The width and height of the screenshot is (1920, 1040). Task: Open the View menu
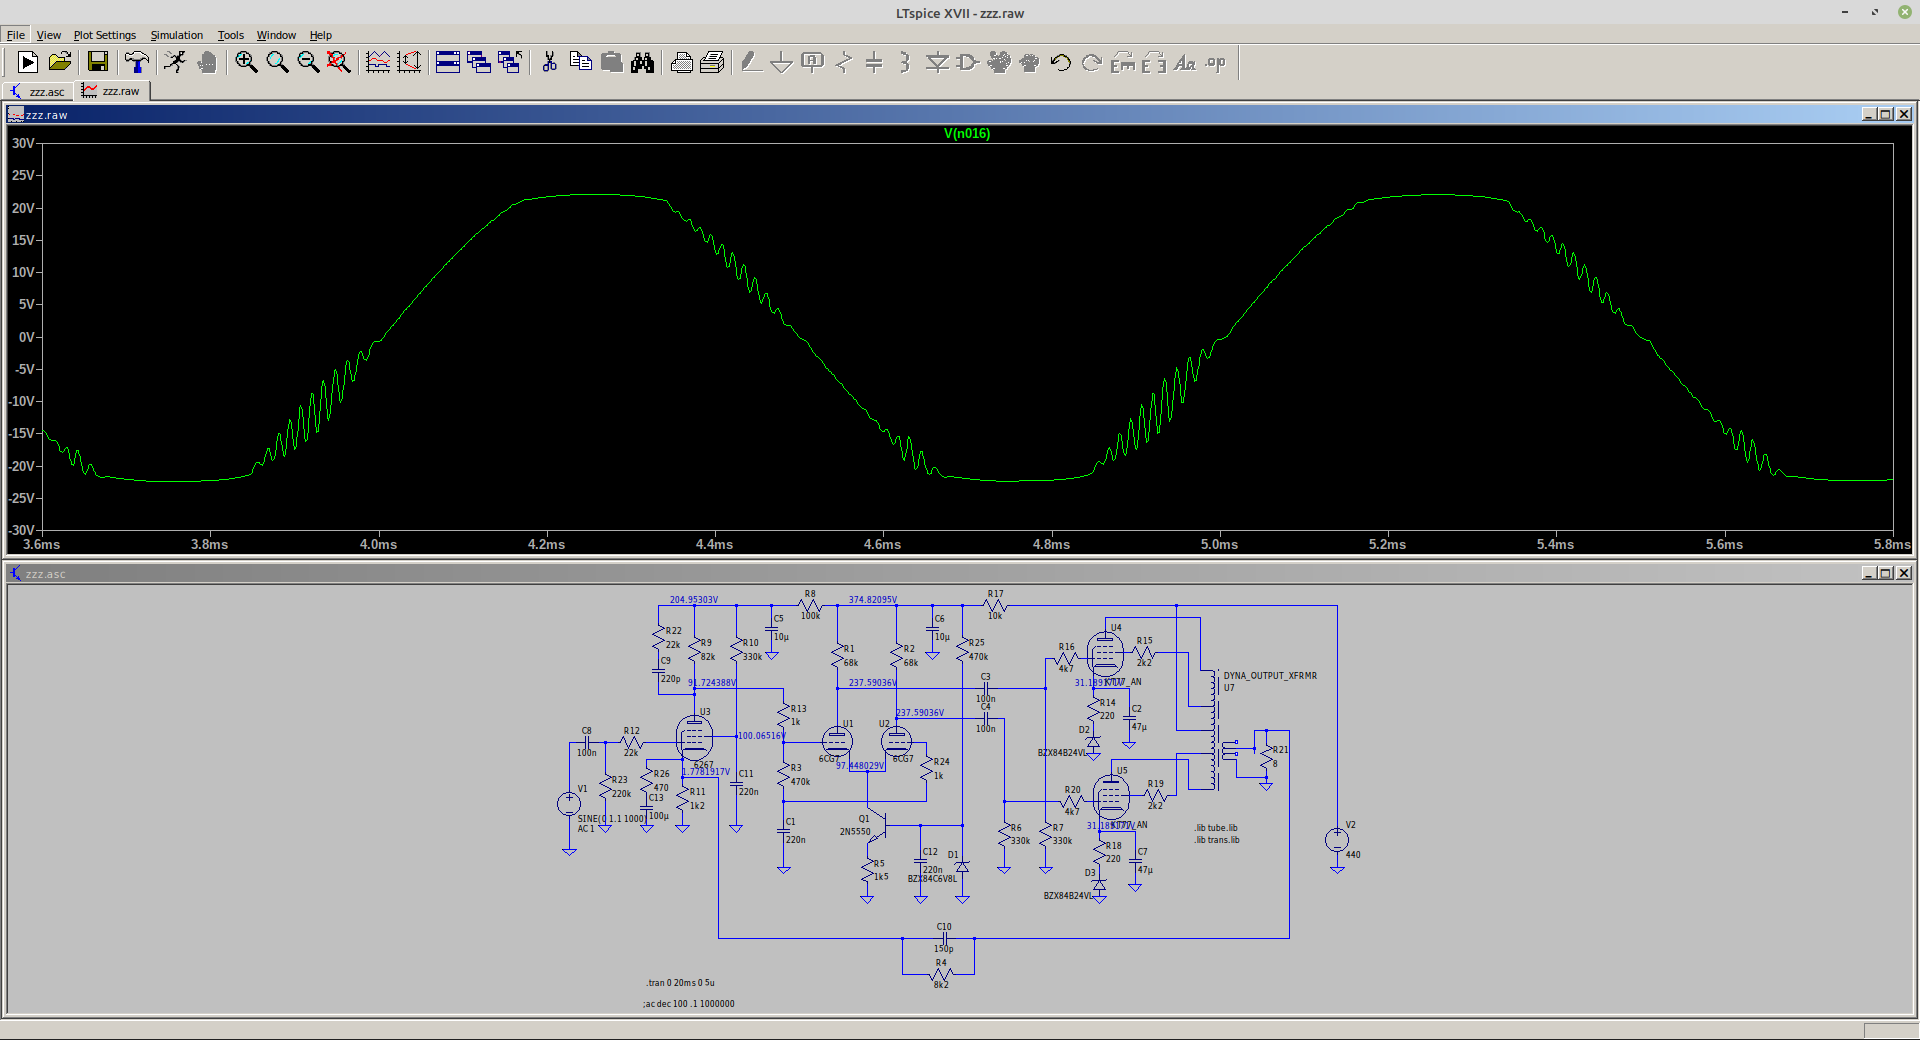49,35
